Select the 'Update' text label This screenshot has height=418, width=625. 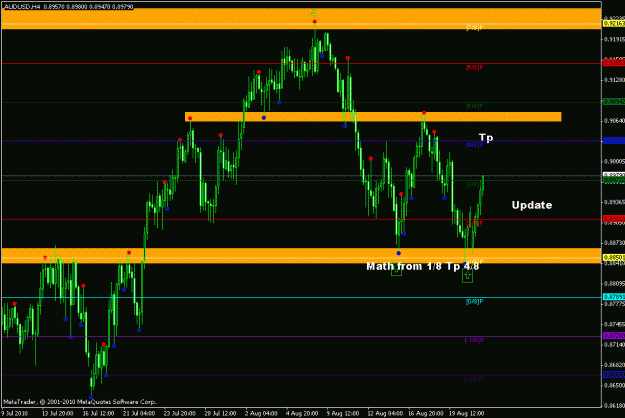(532, 205)
